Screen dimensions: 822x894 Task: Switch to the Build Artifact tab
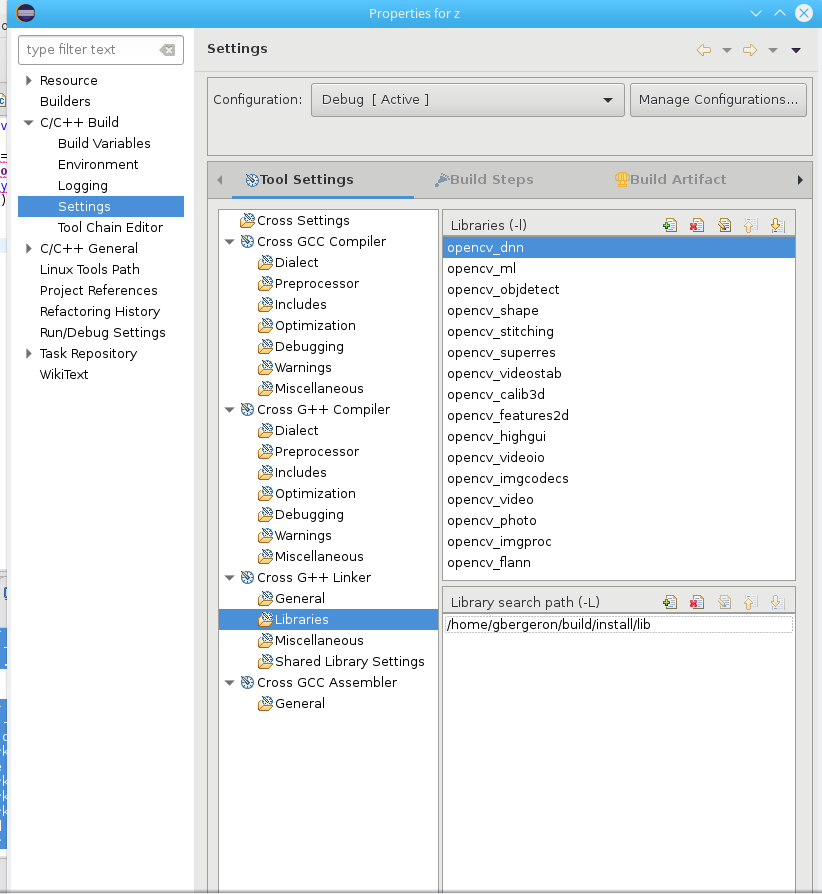coord(670,180)
